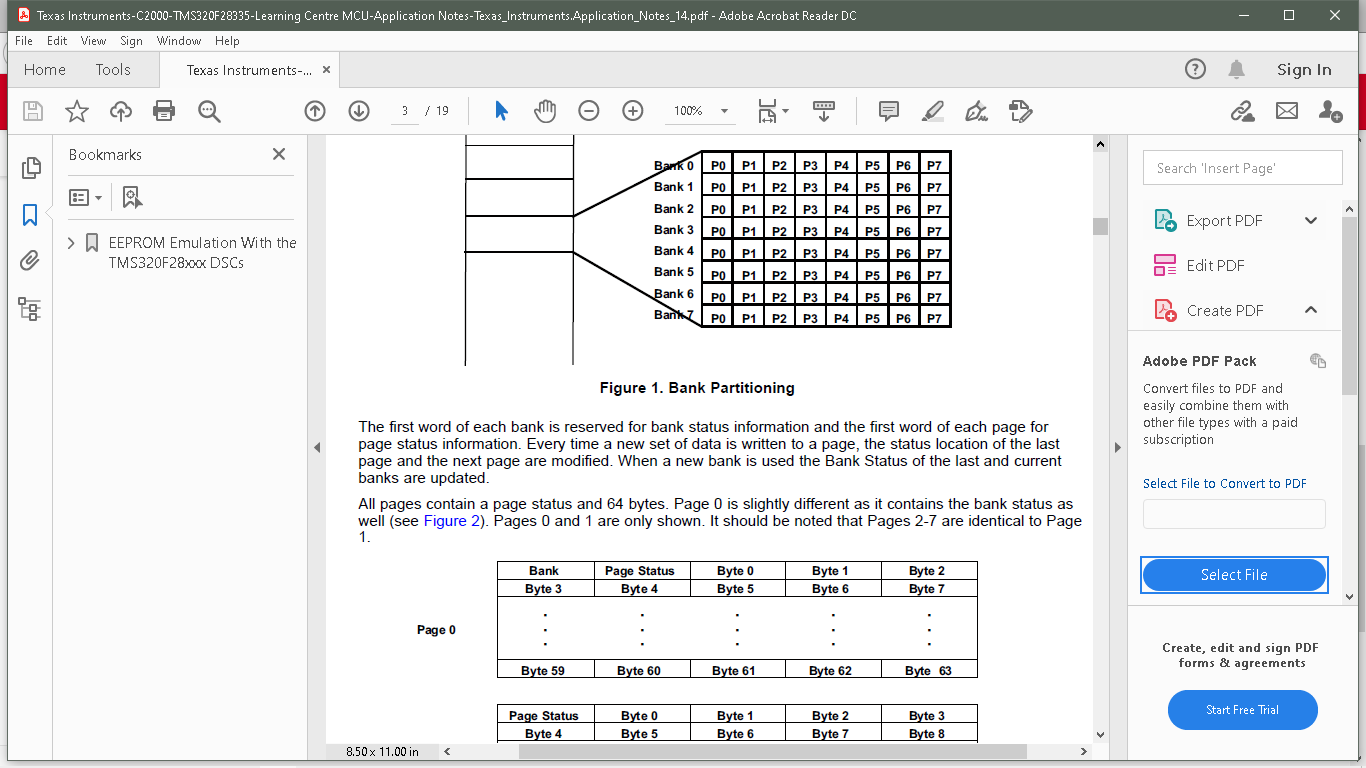
Task: Click the Start Free Trial button
Action: point(1242,710)
